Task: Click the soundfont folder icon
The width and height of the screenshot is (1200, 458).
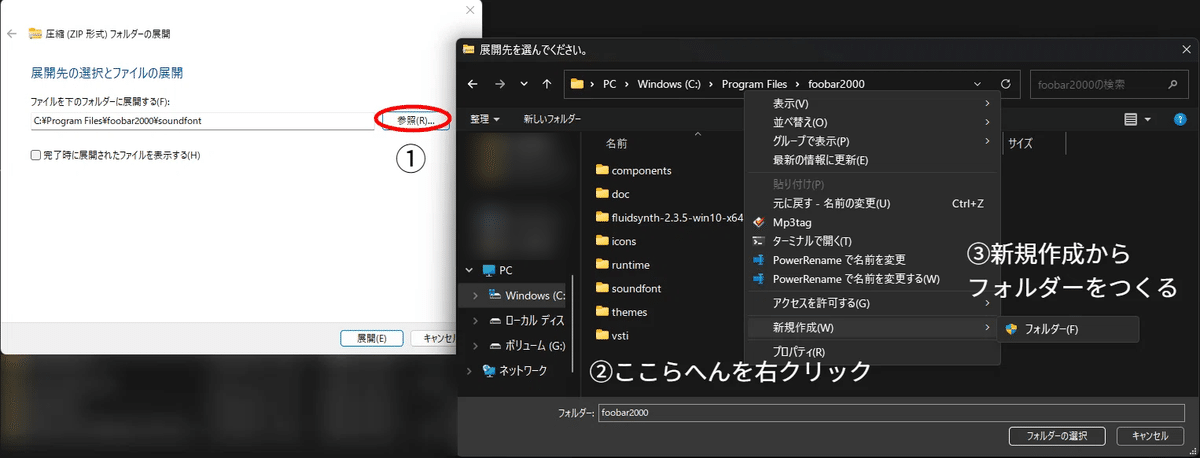Action: tap(602, 288)
